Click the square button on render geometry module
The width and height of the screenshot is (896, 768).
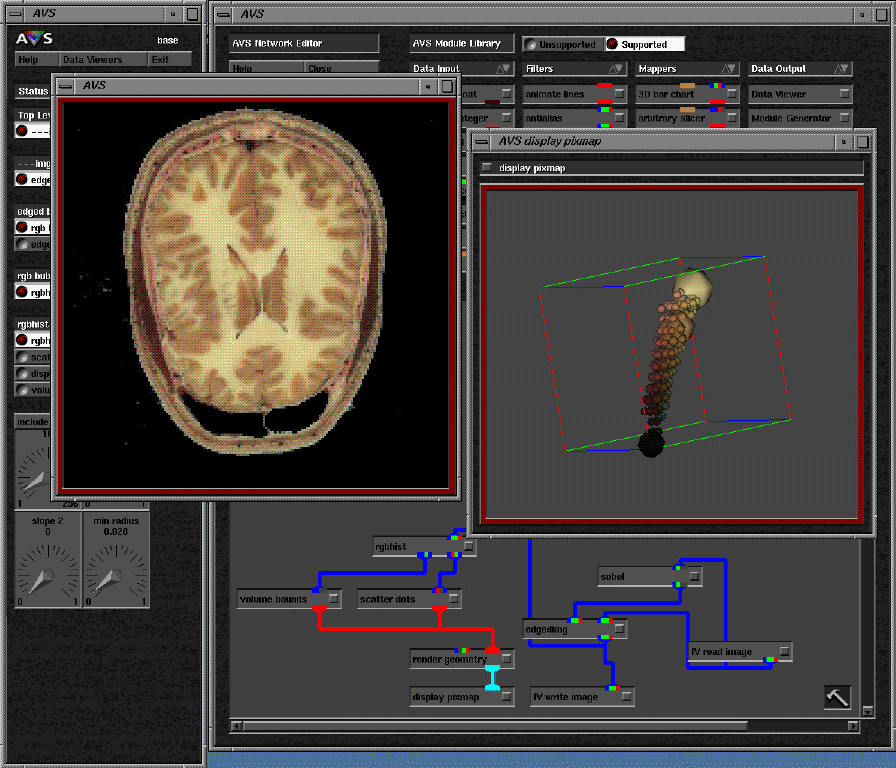tap(506, 659)
